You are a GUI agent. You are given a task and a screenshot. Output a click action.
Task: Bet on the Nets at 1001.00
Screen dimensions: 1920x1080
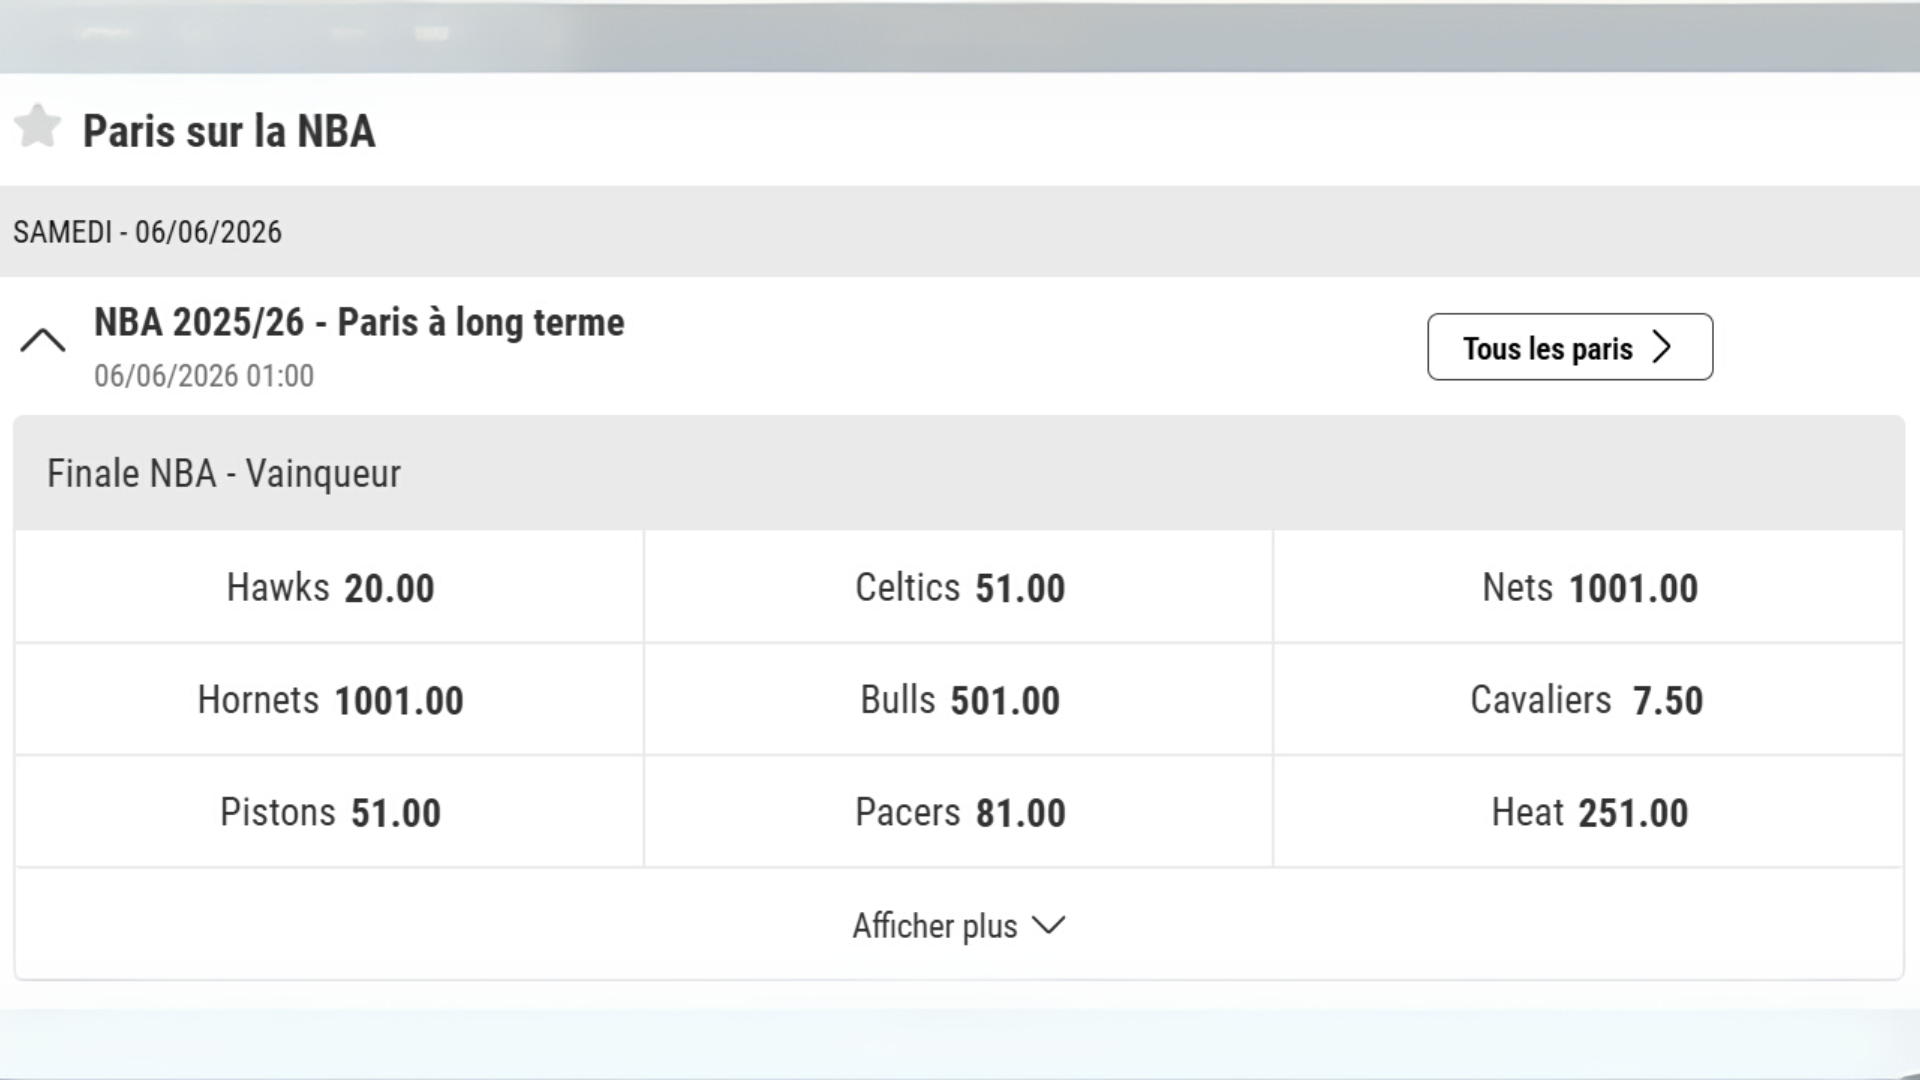click(1588, 588)
